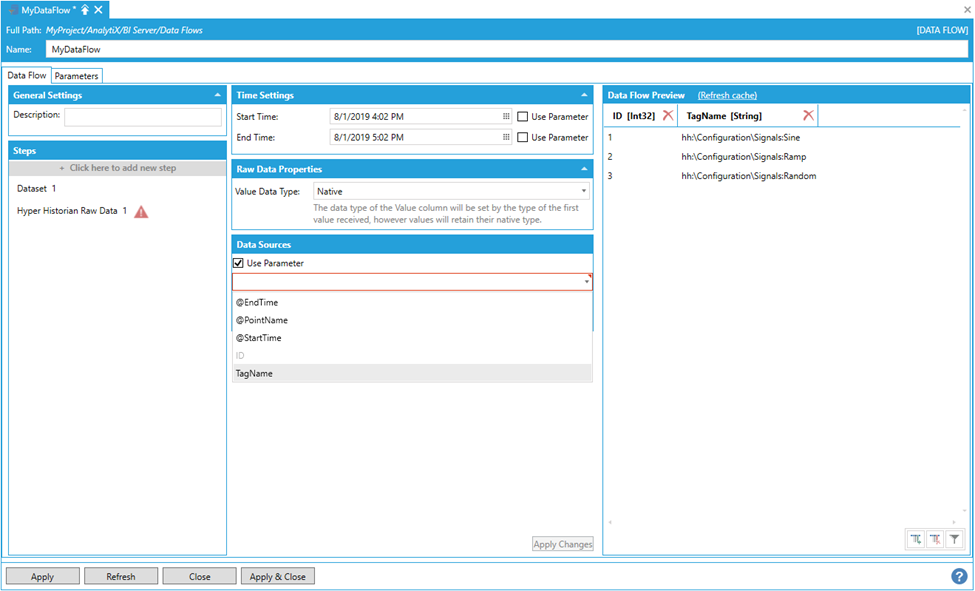Click the warning icon beside Hyper Historian Raw Data

(x=141, y=212)
